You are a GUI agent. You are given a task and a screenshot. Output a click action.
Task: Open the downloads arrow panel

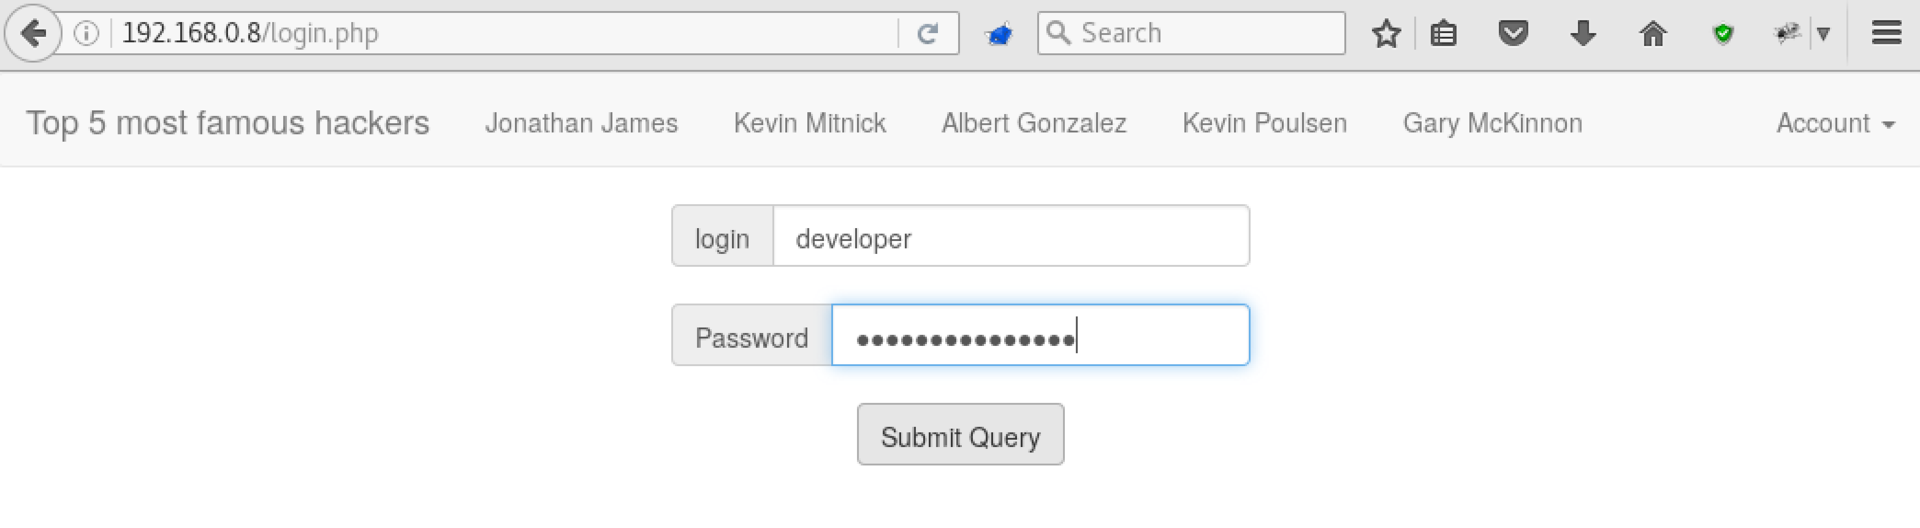pyautogui.click(x=1582, y=34)
